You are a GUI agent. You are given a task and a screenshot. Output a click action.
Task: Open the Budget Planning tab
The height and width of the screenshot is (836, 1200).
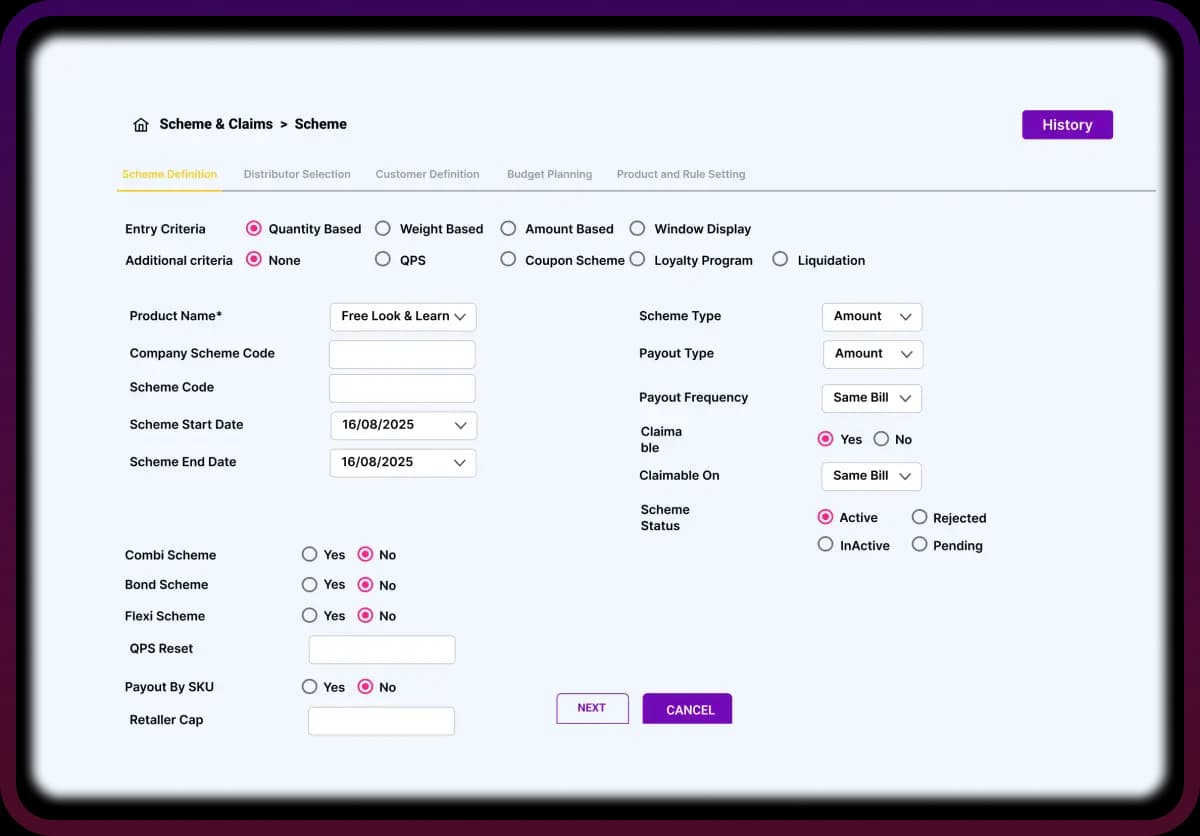pyautogui.click(x=549, y=173)
